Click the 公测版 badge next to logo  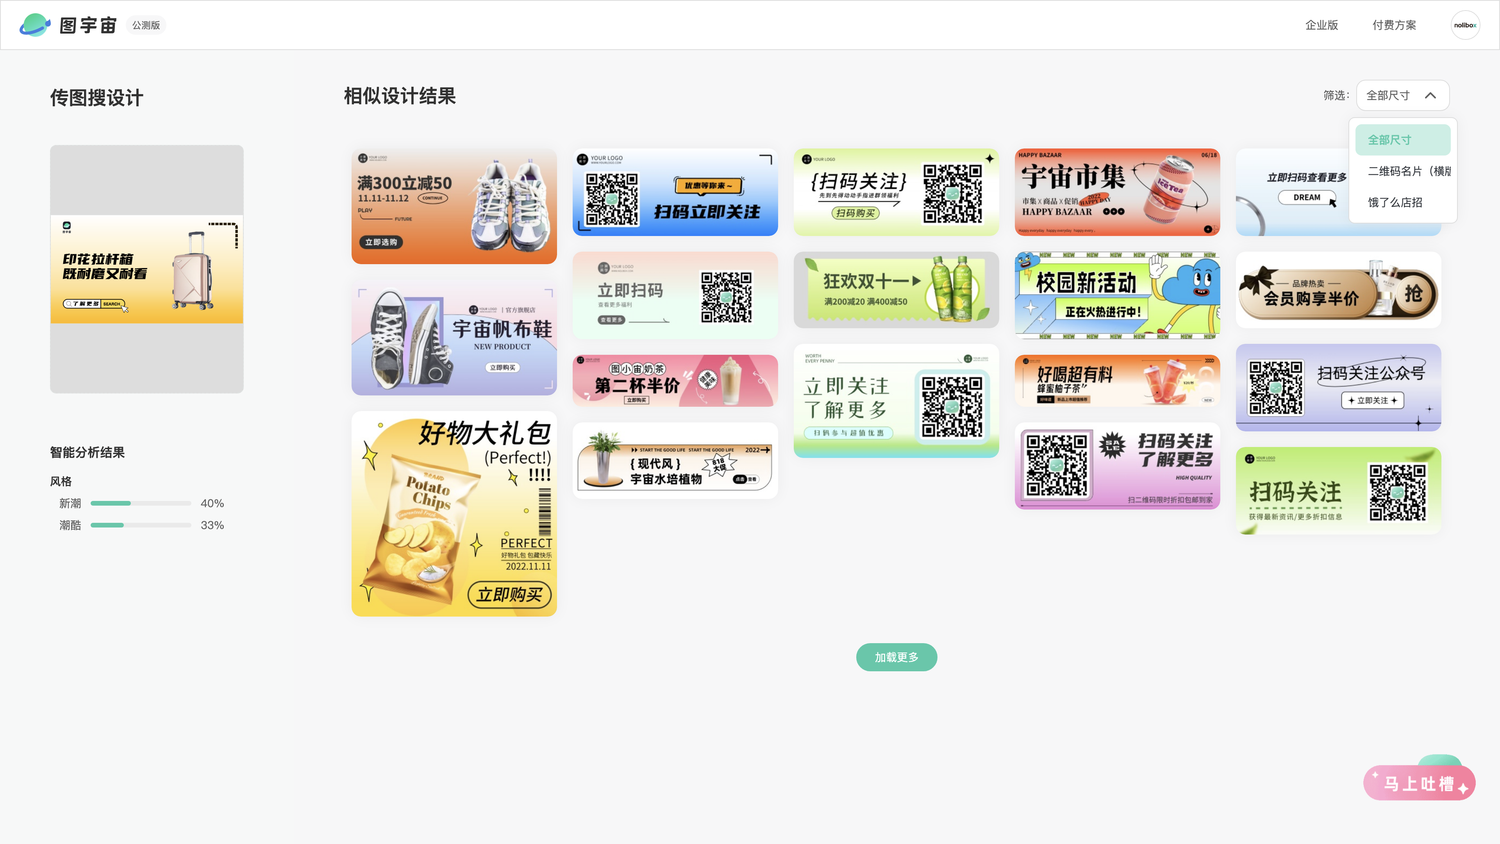(146, 25)
